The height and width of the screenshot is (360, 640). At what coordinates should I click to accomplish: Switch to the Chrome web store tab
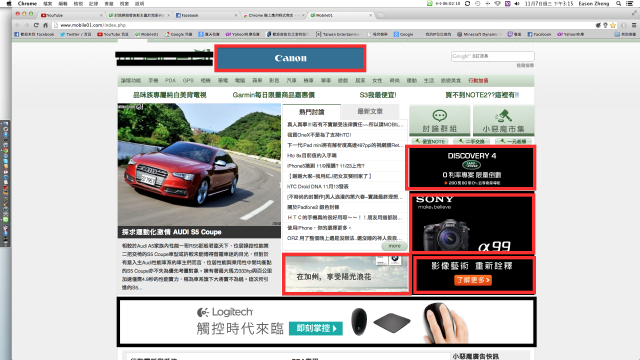273,15
